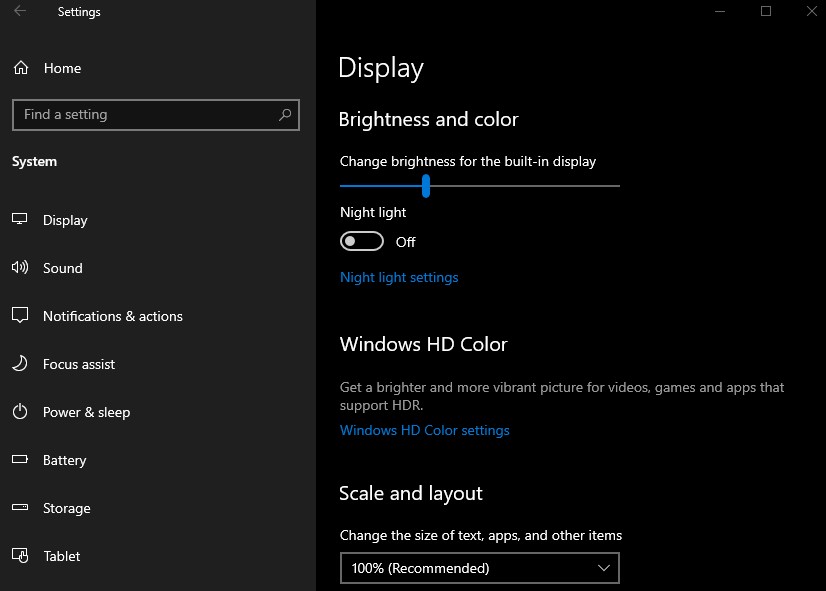The image size is (826, 591).
Task: Click the Sound speaker icon
Action: (20, 267)
